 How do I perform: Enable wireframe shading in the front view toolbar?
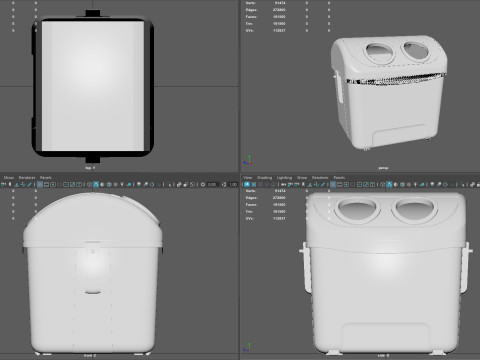(89, 184)
